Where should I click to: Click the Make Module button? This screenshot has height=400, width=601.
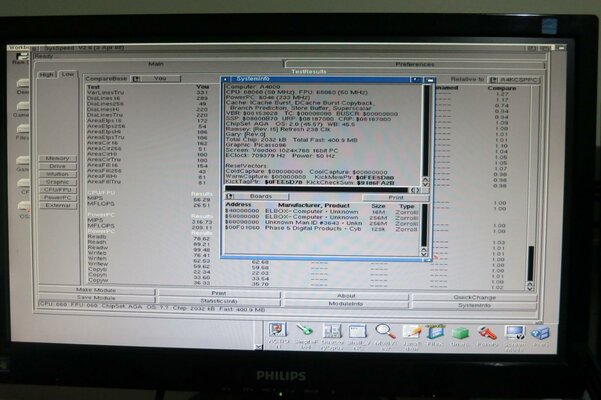96,290
